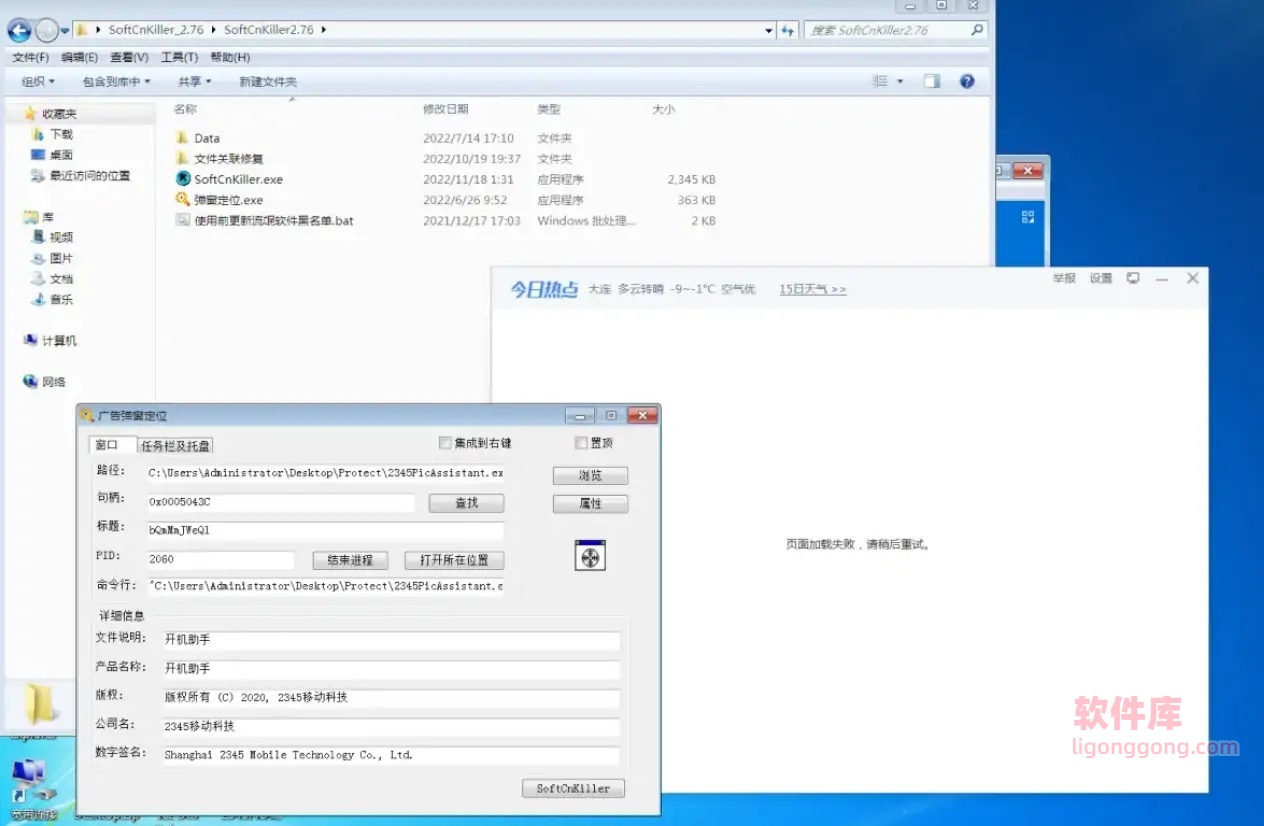Enable the 置顶 always-on-top checkbox
The height and width of the screenshot is (826, 1264).
coord(581,443)
